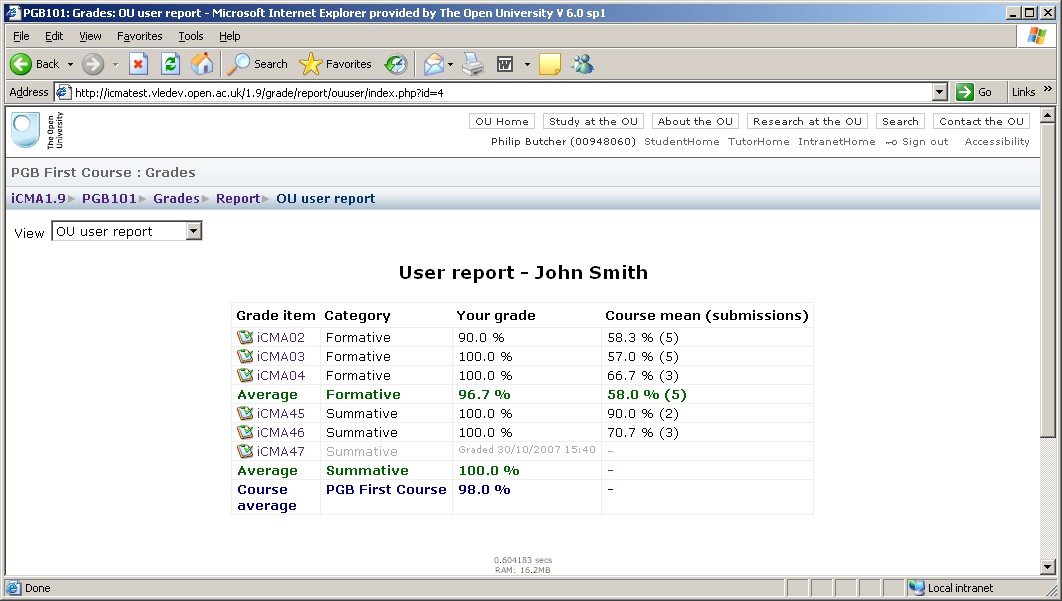Click the vertical scrollbar up arrow
Screen dimensions: 1062x601
point(1048,116)
